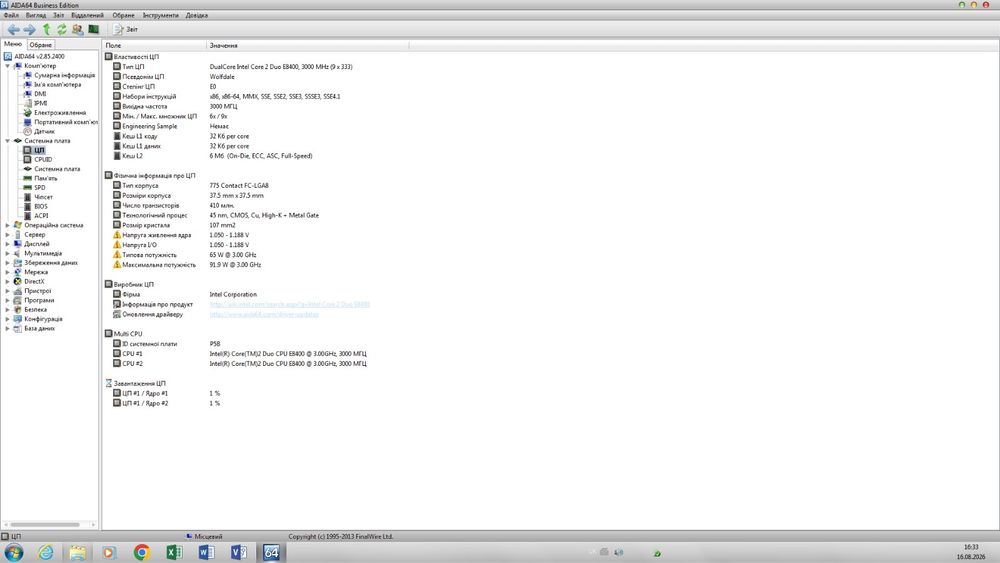Open the Датчик sensor item
Screen dimensions: 1000x563
44,131
